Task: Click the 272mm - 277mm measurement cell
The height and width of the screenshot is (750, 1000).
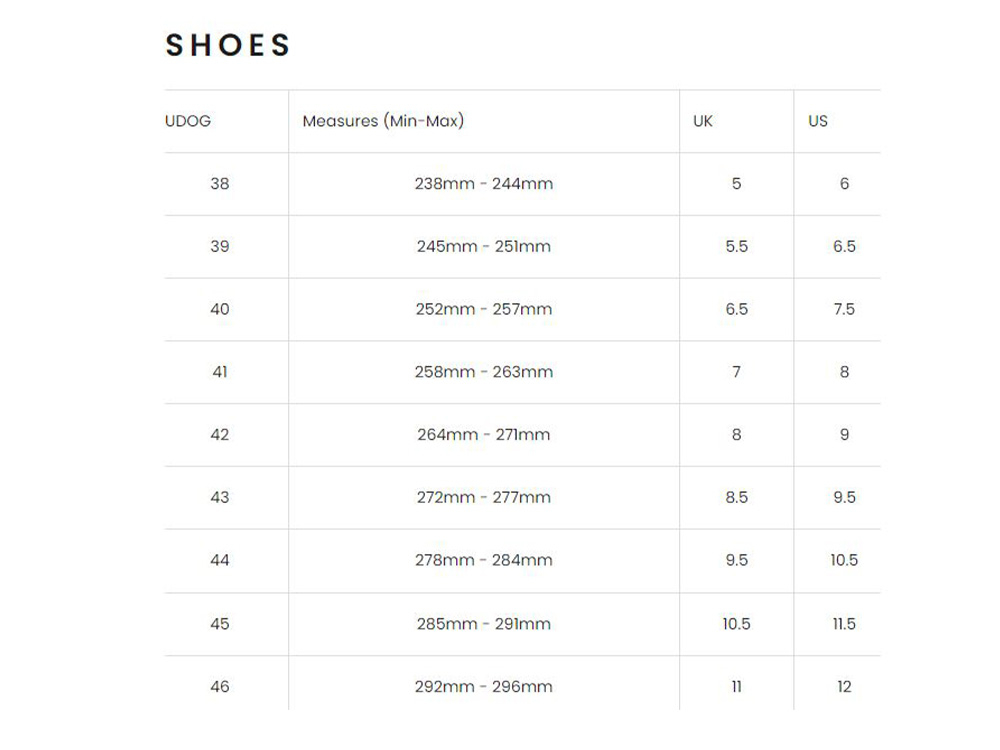Action: [x=484, y=497]
